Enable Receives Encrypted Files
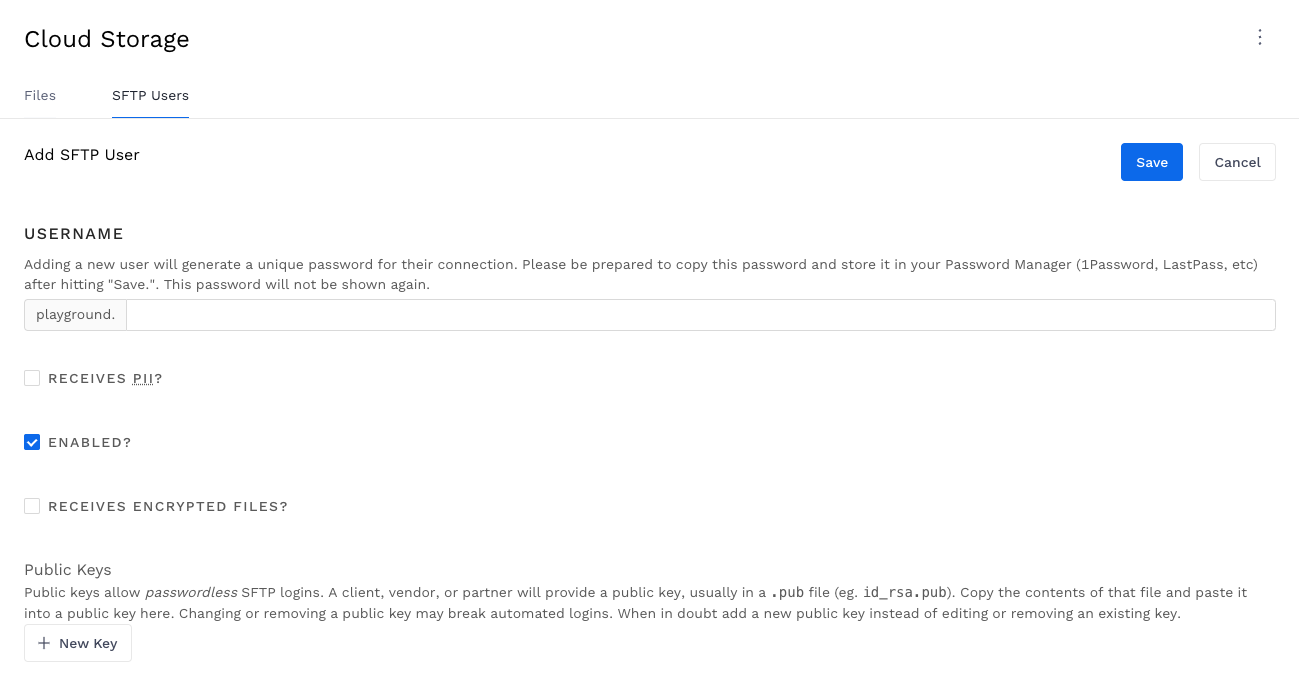The image size is (1299, 685). point(31,506)
